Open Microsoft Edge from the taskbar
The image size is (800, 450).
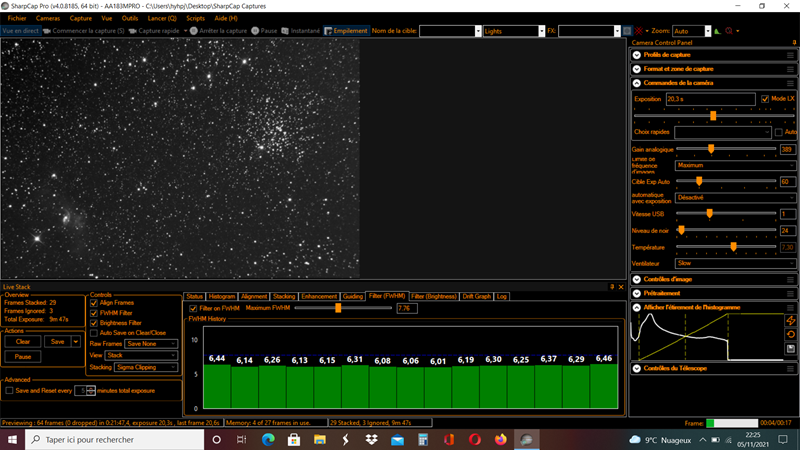coord(268,439)
